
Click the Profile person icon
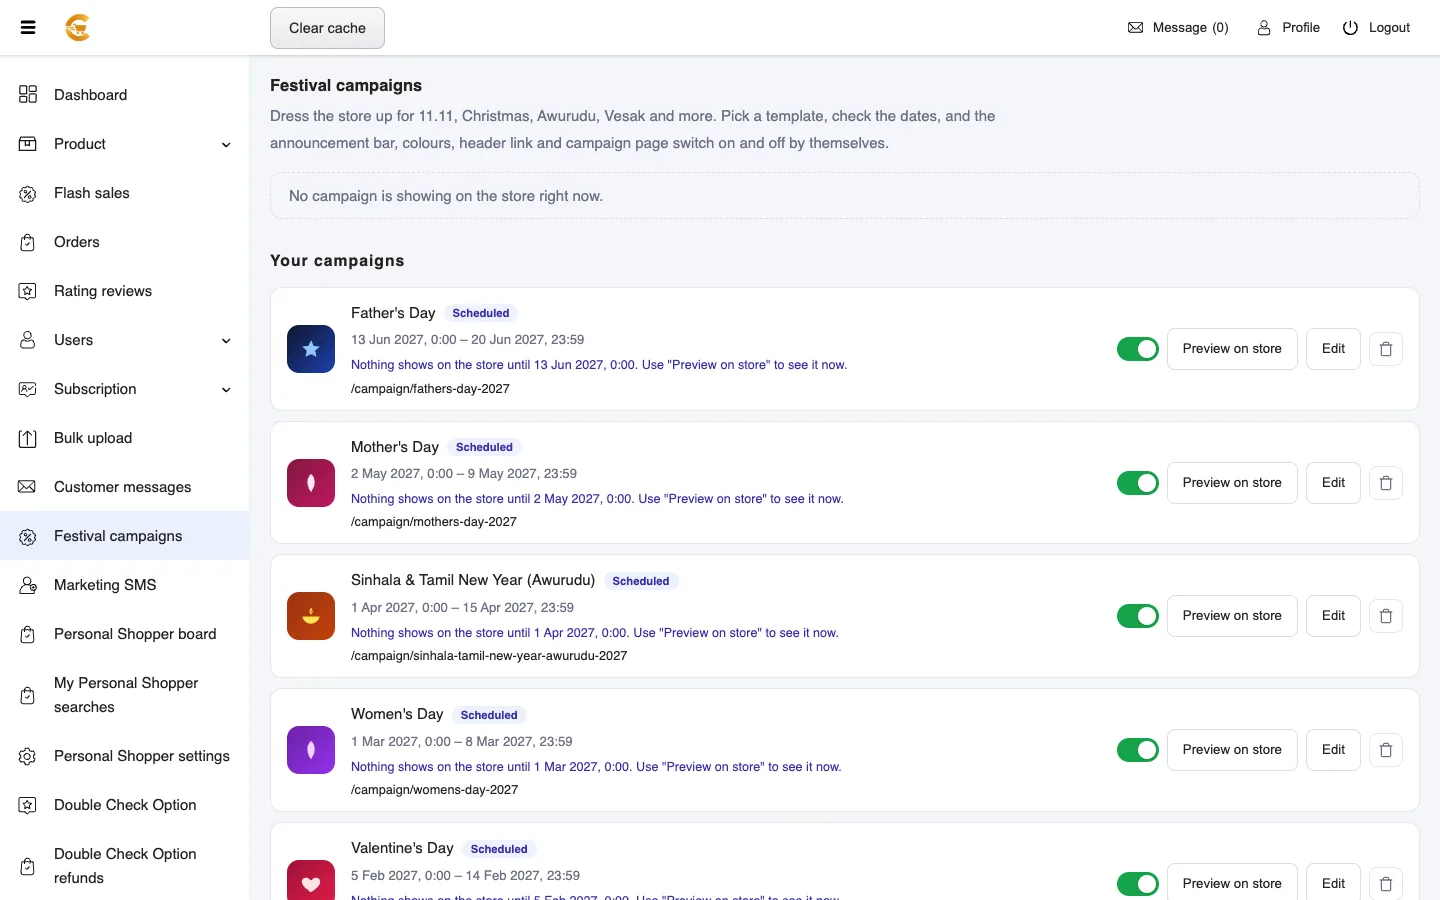coord(1264,28)
